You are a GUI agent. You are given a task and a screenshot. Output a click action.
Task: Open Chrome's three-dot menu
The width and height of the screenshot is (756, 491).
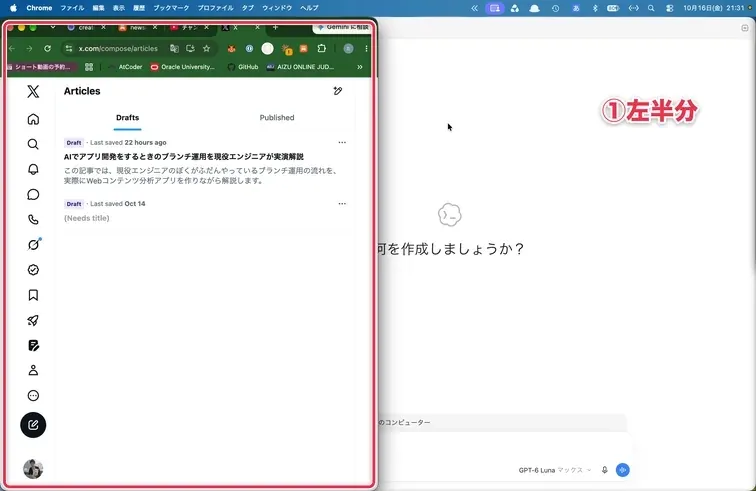point(366,48)
